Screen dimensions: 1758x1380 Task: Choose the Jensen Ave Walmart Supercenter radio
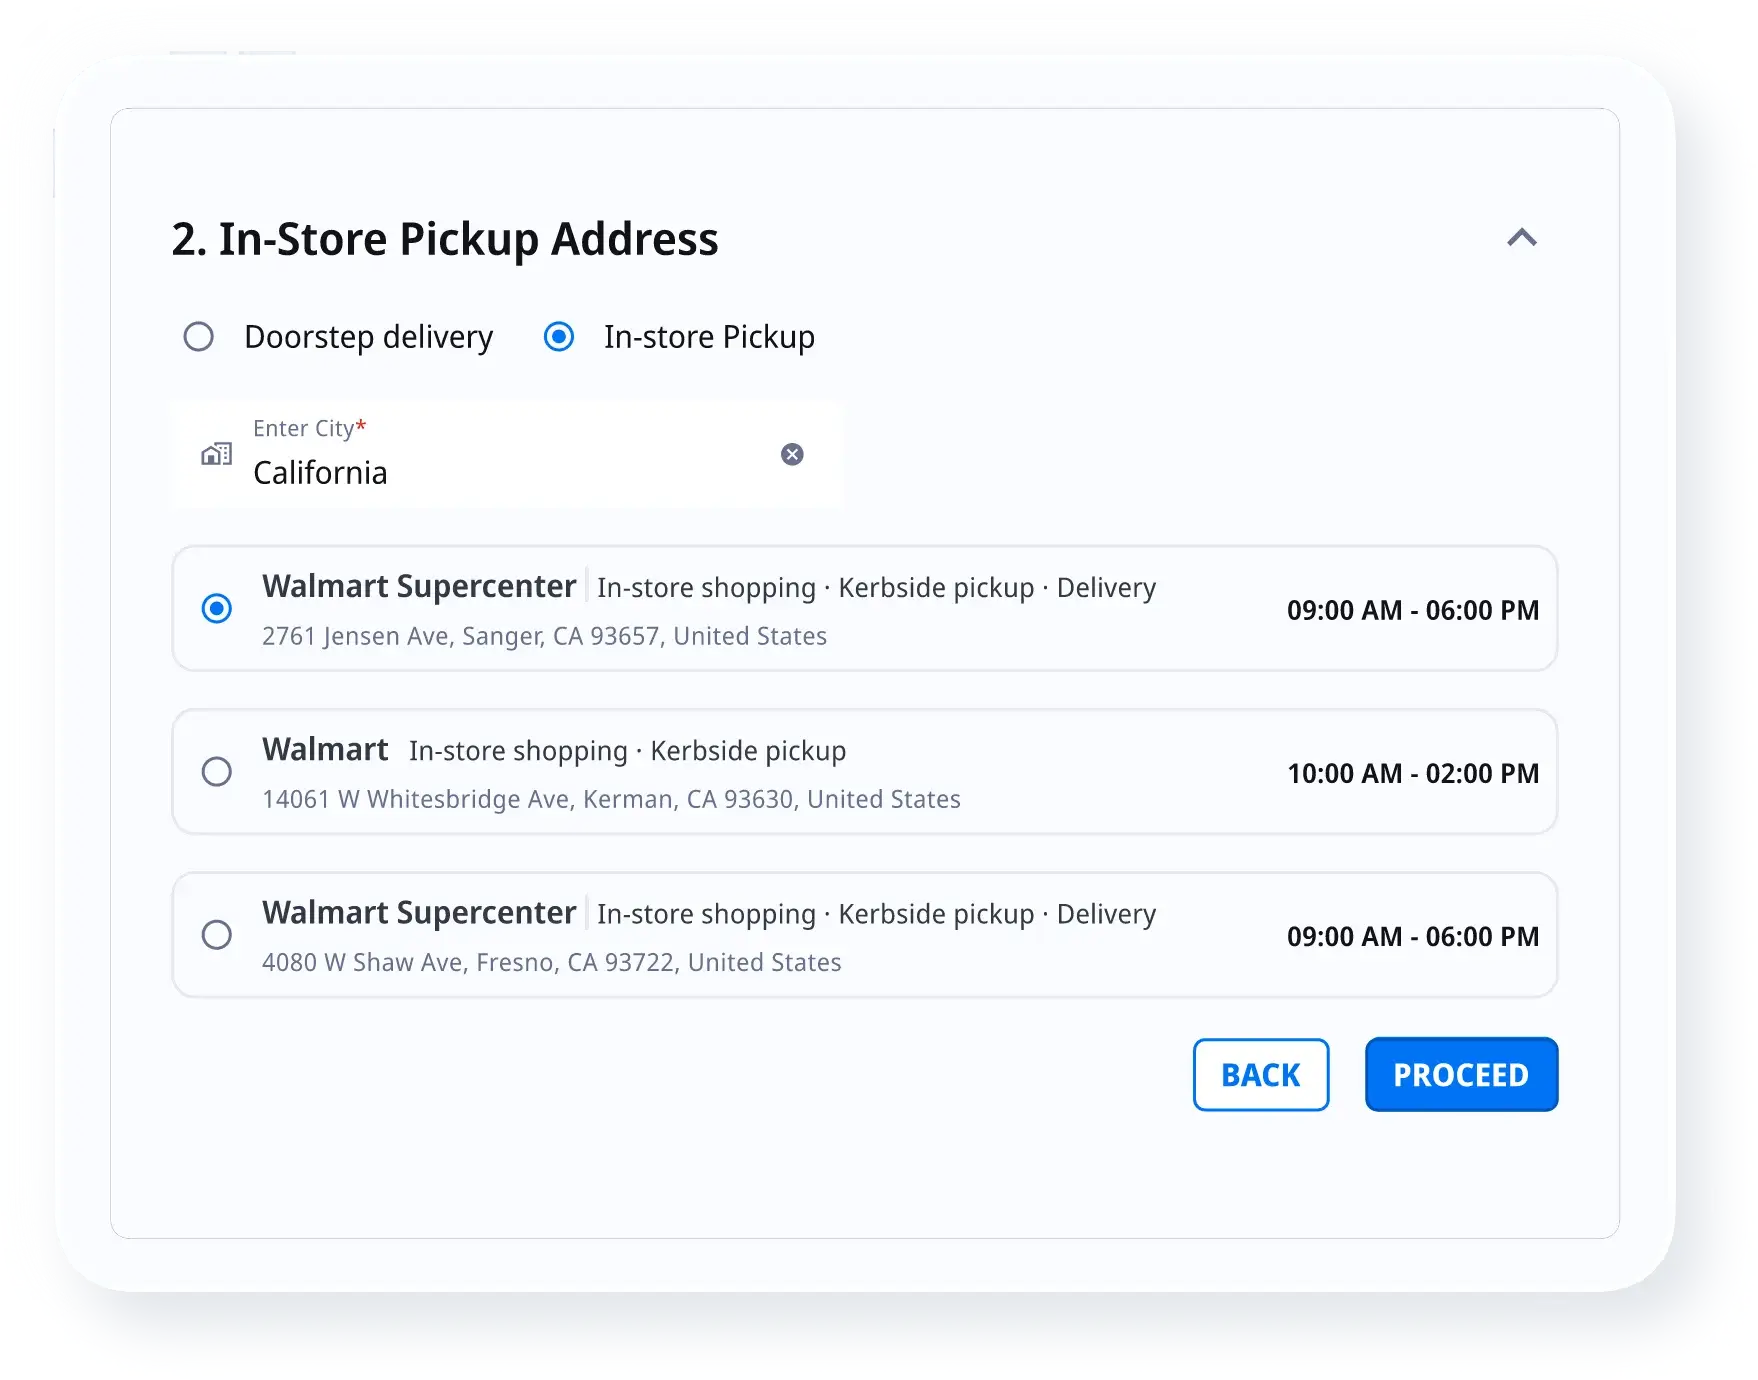tap(217, 608)
